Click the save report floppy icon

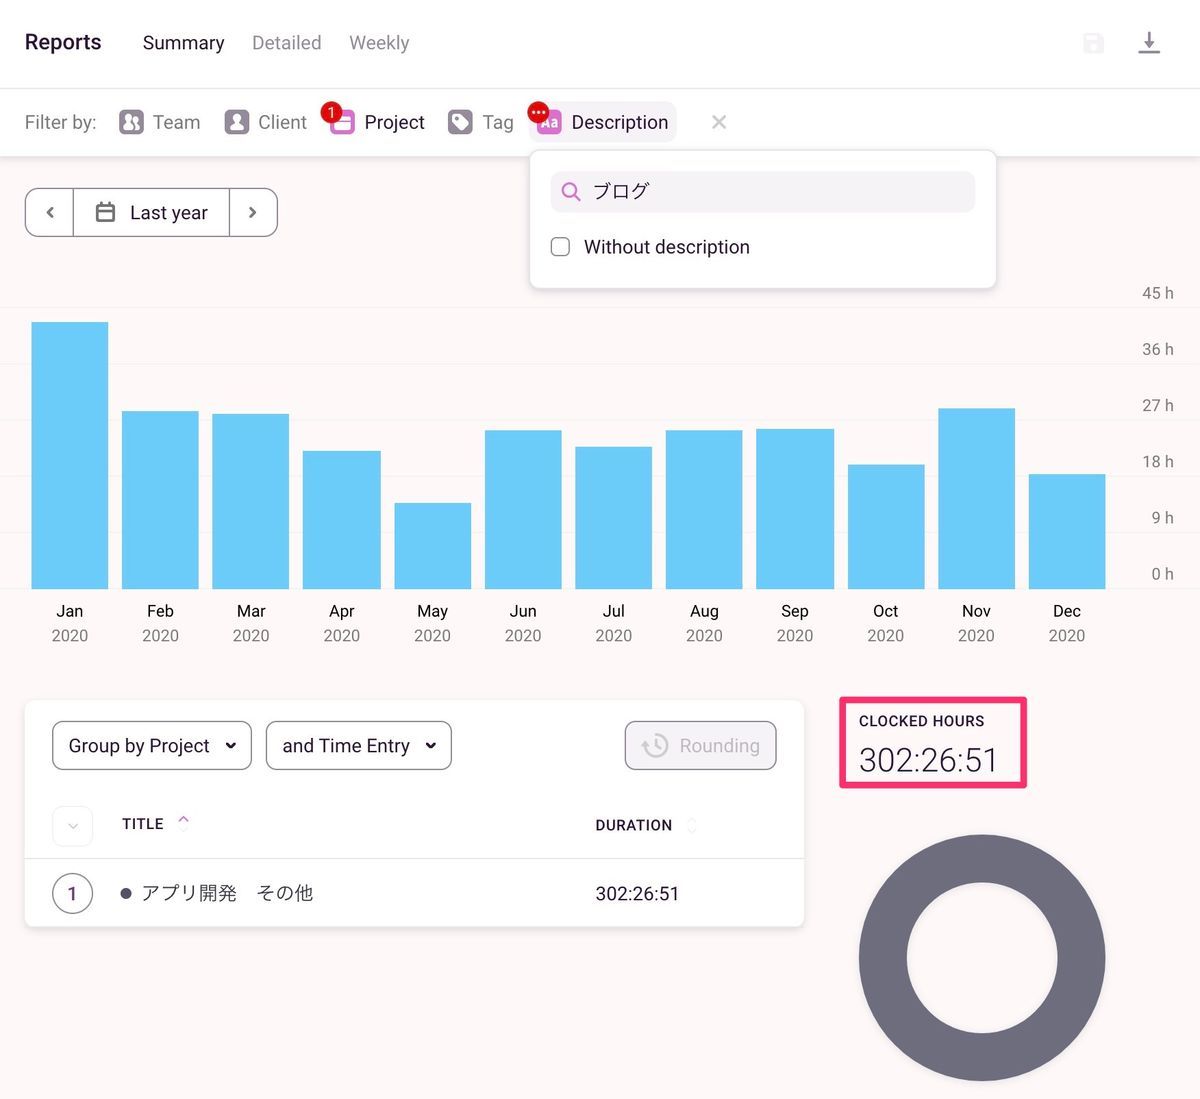point(1094,43)
